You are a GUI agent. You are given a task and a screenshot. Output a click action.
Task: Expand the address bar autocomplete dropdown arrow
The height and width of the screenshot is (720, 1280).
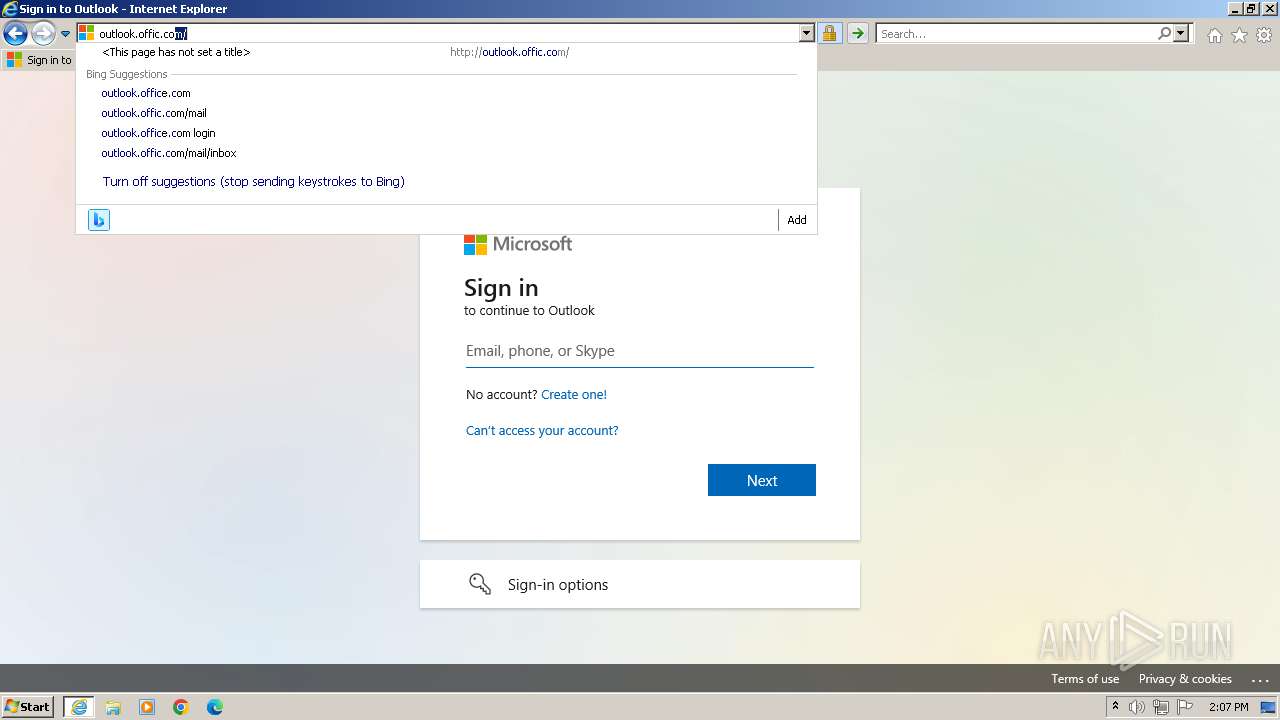[x=807, y=34]
